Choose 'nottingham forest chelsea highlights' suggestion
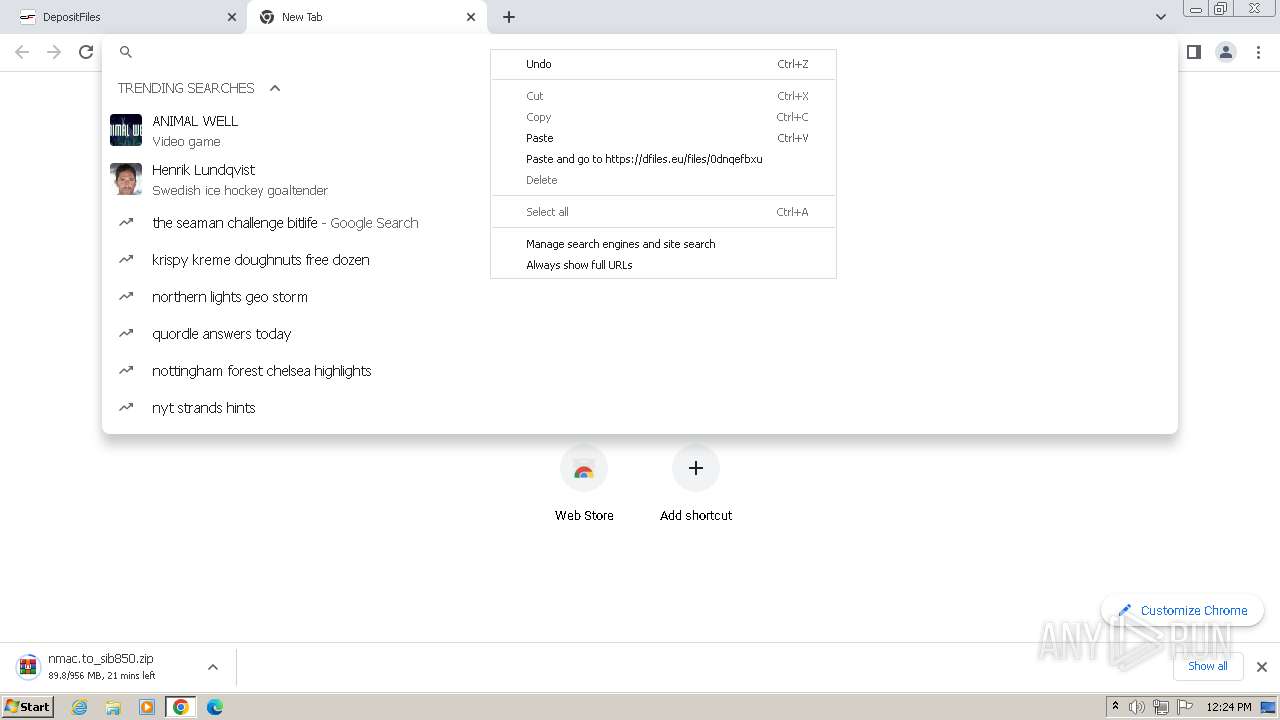The height and width of the screenshot is (720, 1280). pos(640,371)
